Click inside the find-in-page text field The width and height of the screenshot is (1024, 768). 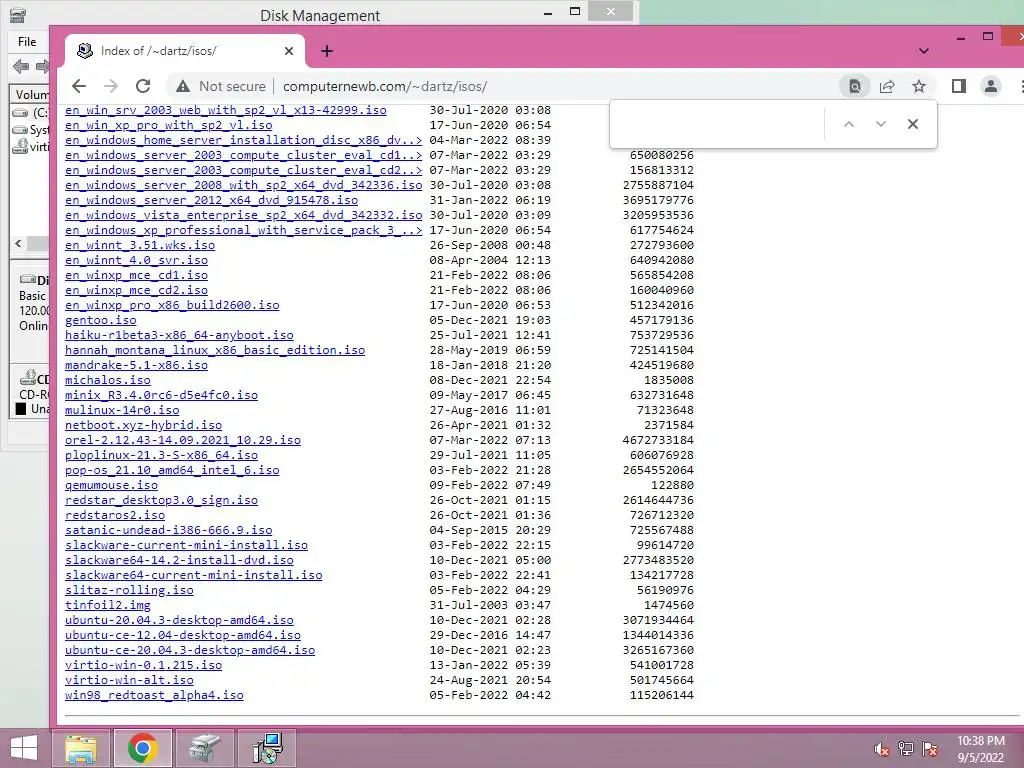click(x=718, y=124)
